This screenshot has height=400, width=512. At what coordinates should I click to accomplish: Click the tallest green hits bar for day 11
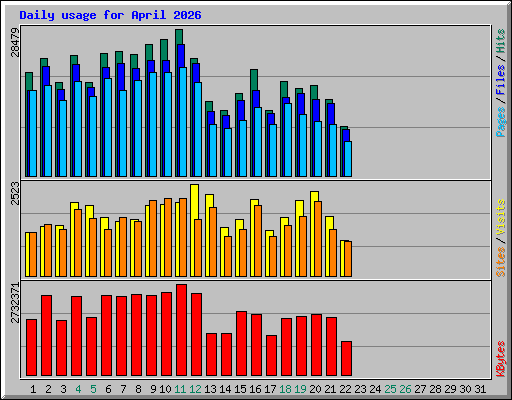click(179, 37)
